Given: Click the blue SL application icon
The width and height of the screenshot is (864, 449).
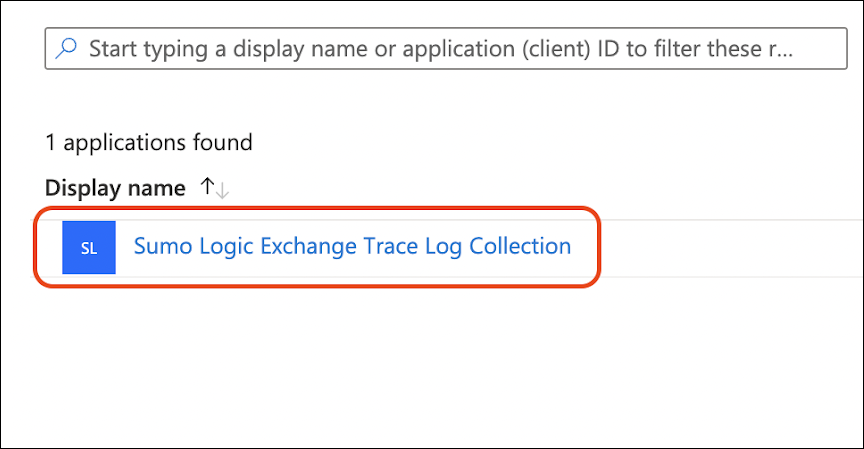Looking at the screenshot, I should coord(89,248).
